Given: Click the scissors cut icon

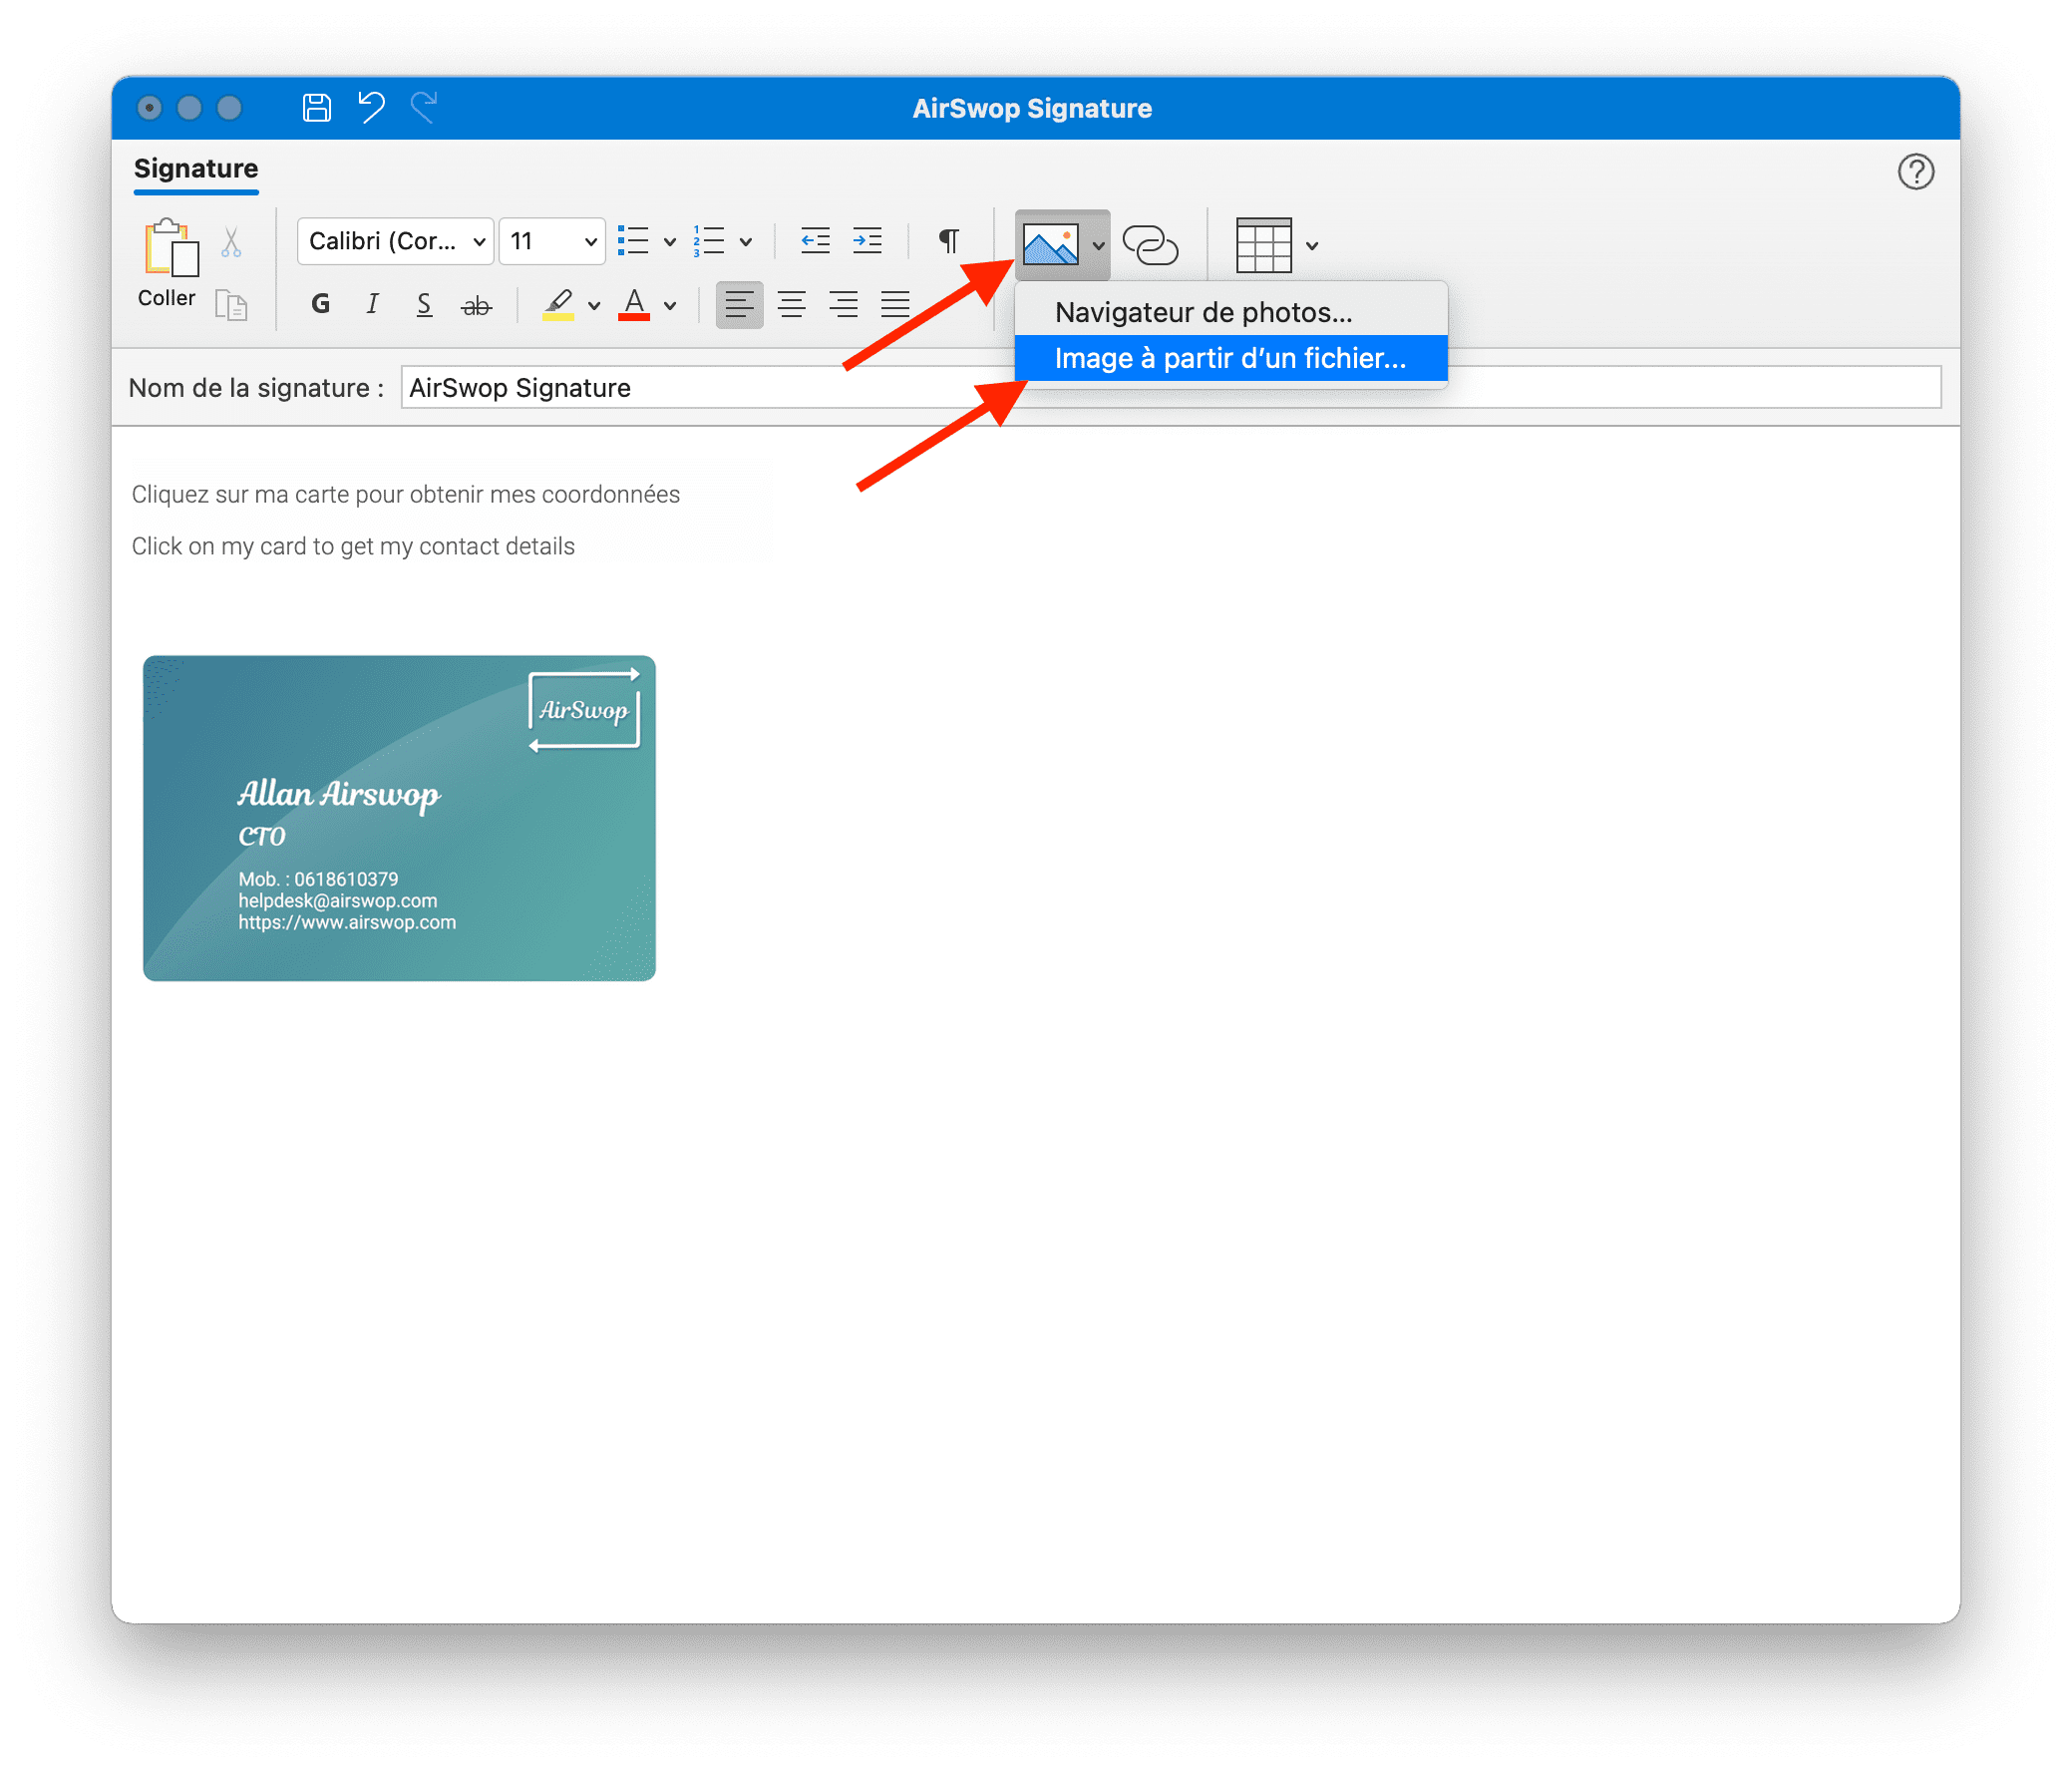Looking at the screenshot, I should click(x=232, y=243).
